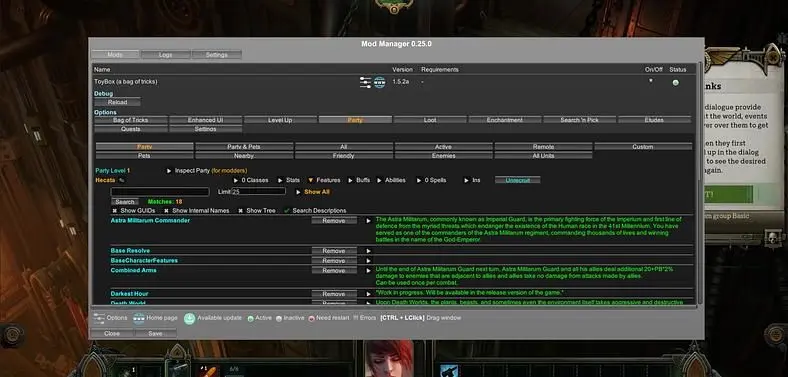
Task: Expand the Stats section
Action: pos(280,180)
